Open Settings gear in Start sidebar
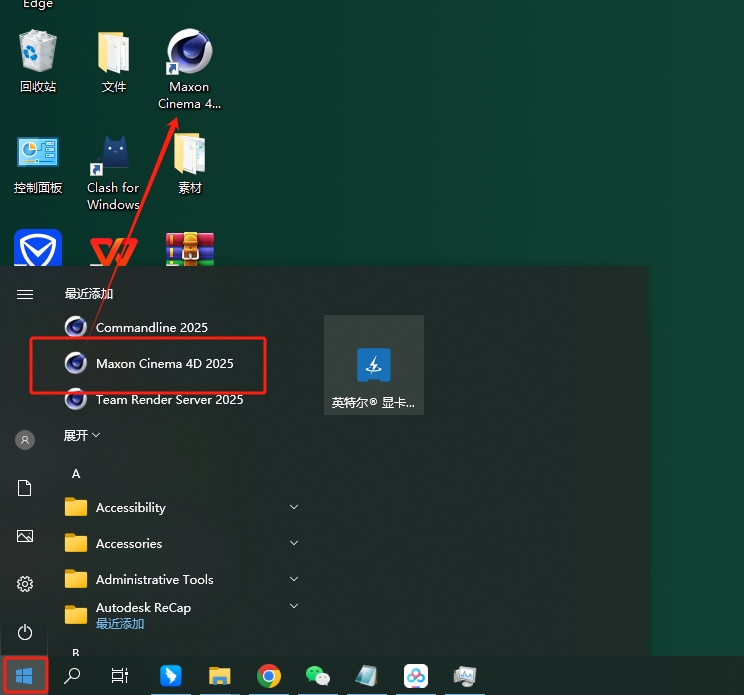This screenshot has height=695, width=744. pyautogui.click(x=25, y=584)
